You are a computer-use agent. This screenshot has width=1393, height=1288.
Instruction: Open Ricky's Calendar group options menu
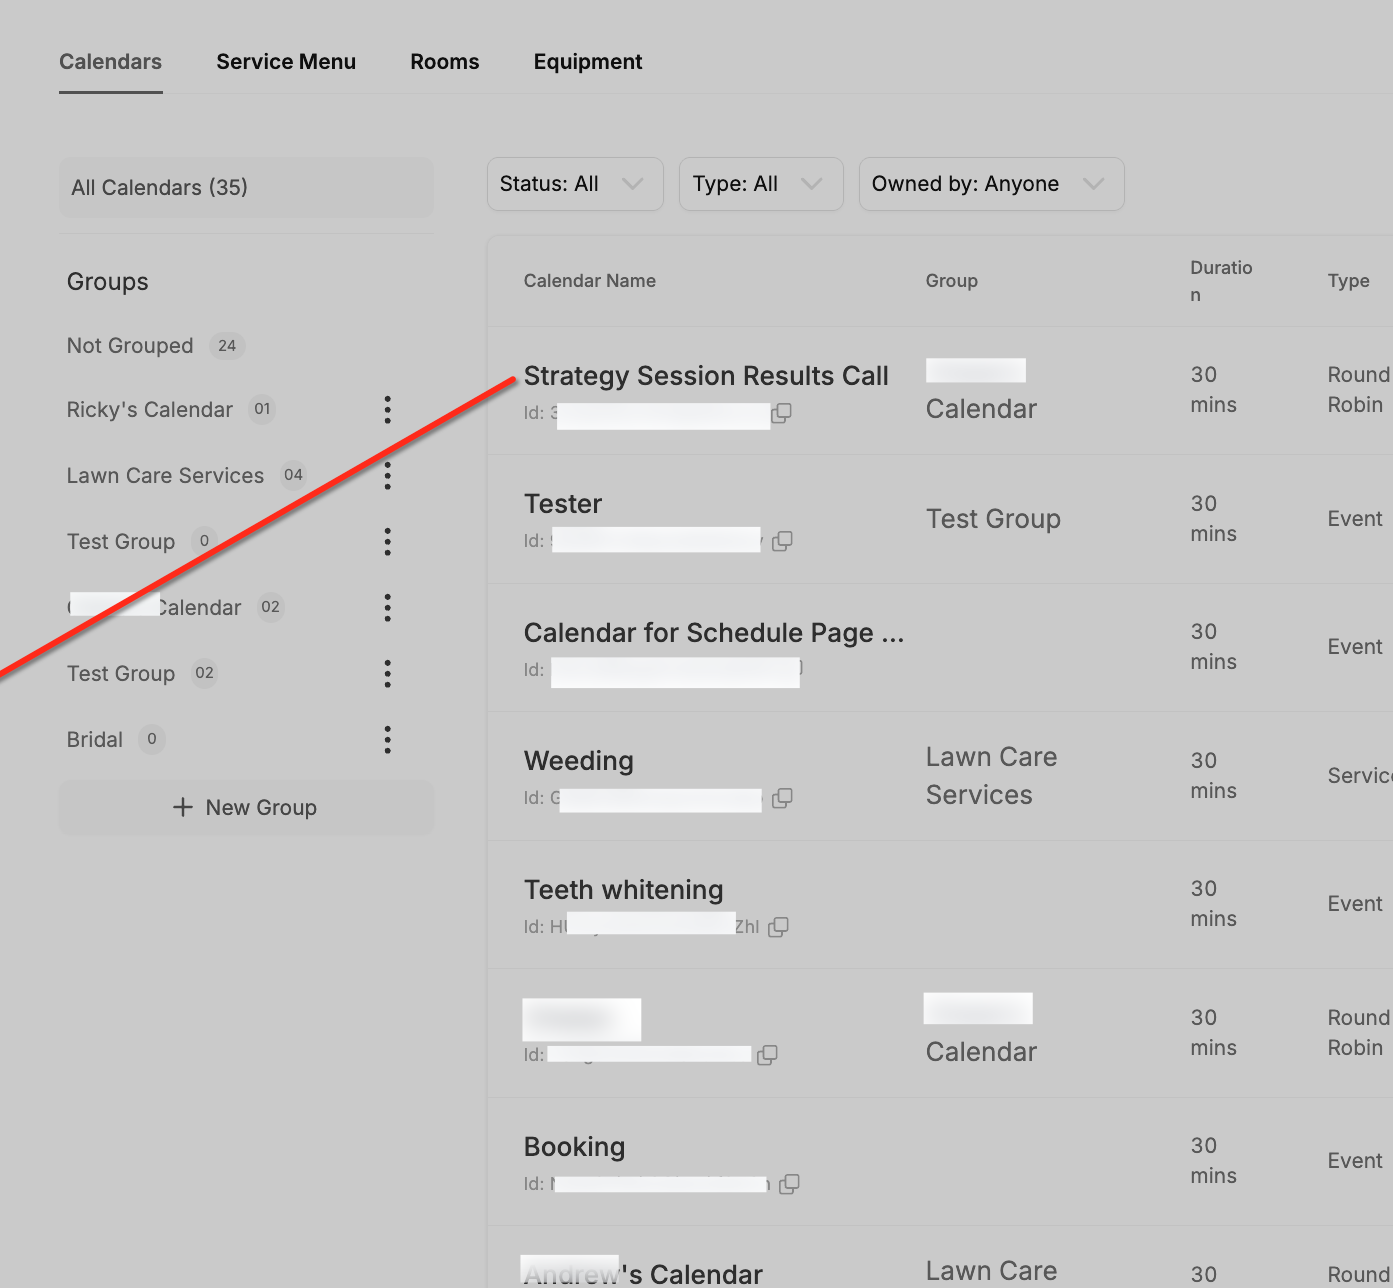388,409
